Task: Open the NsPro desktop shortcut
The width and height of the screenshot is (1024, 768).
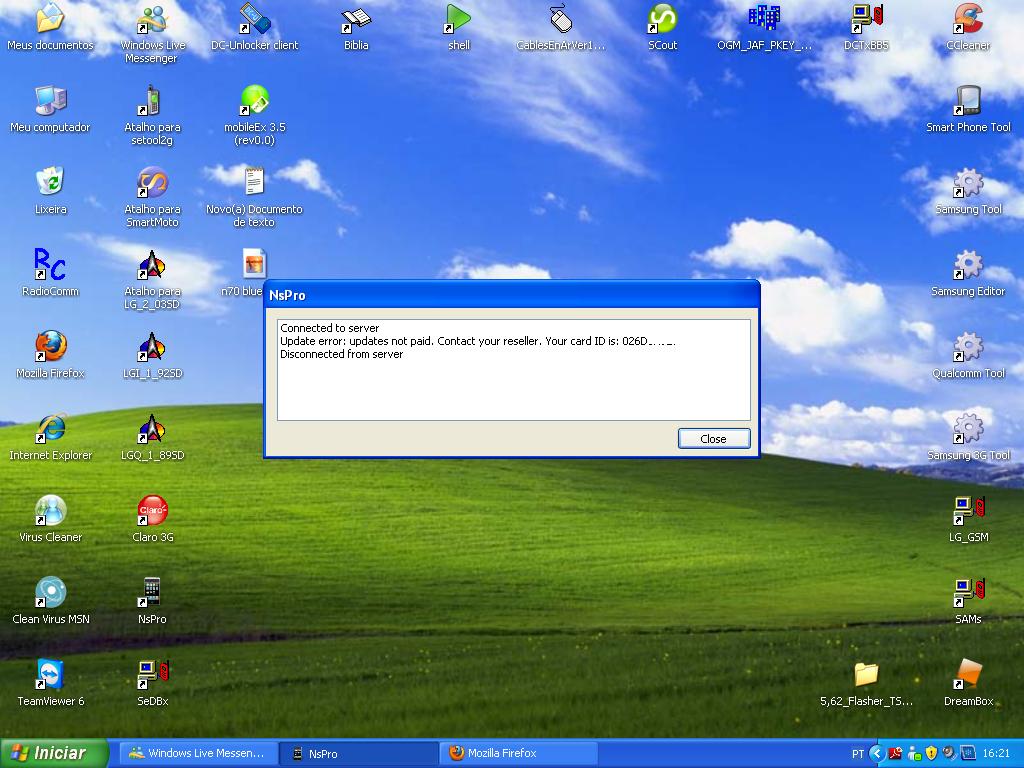Action: tap(152, 592)
